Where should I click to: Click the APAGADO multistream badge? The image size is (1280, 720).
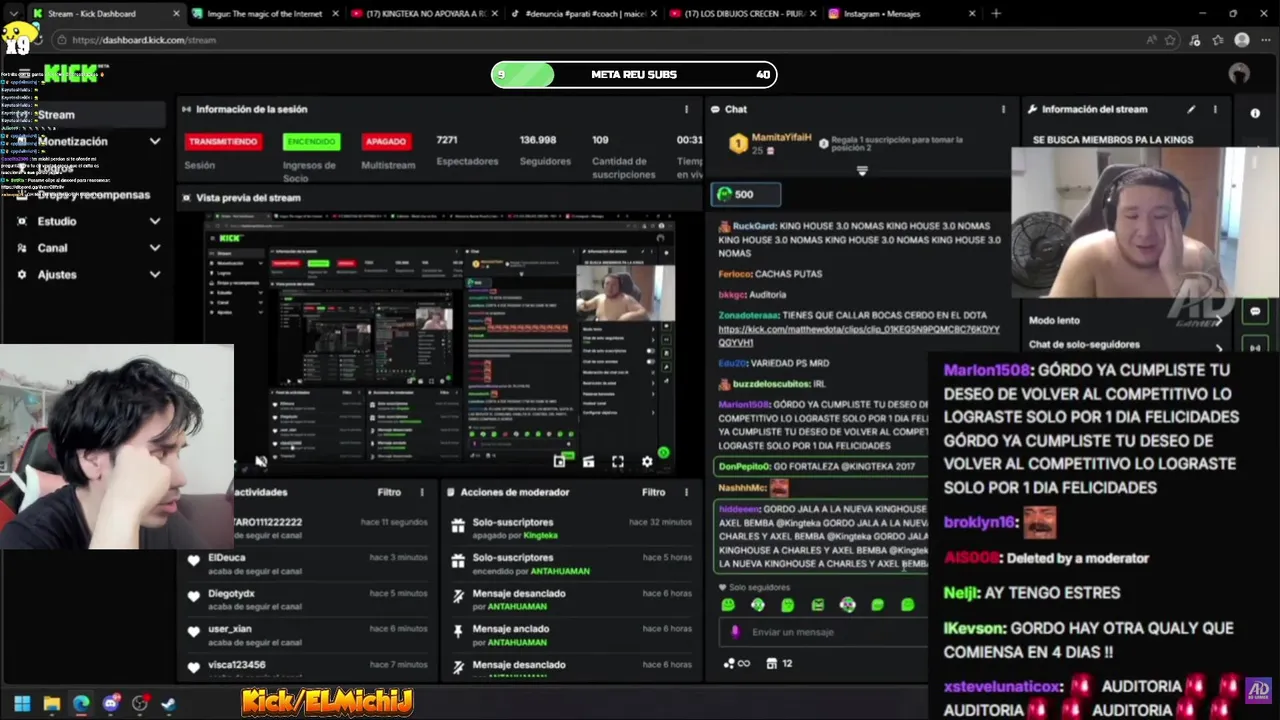tap(385, 141)
